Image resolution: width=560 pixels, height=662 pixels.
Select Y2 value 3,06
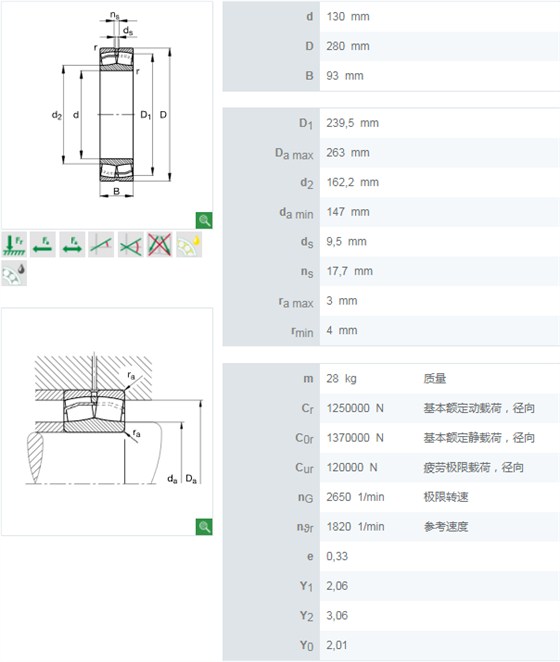[x=337, y=616]
